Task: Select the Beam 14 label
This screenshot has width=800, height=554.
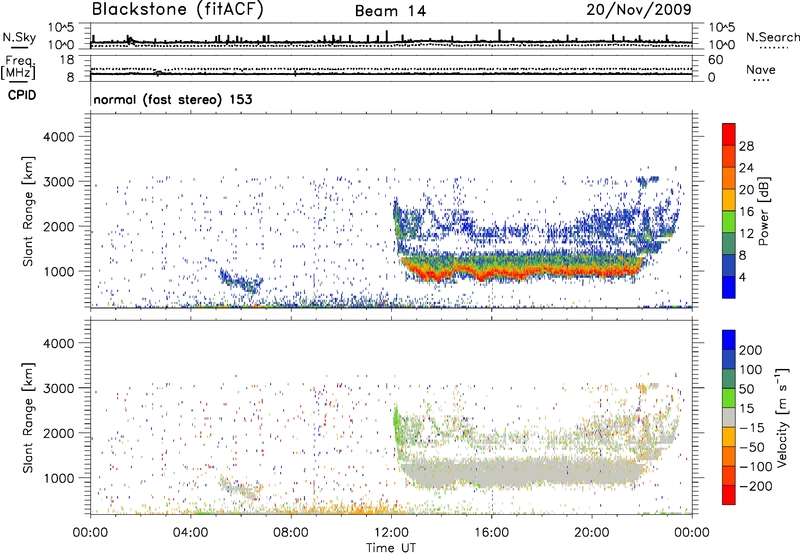Action: tap(390, 11)
